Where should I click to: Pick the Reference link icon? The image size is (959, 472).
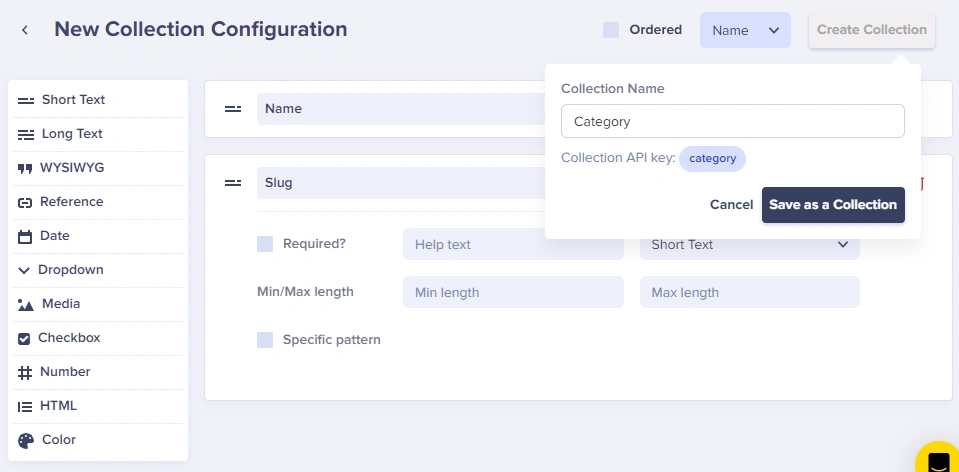[x=25, y=202]
